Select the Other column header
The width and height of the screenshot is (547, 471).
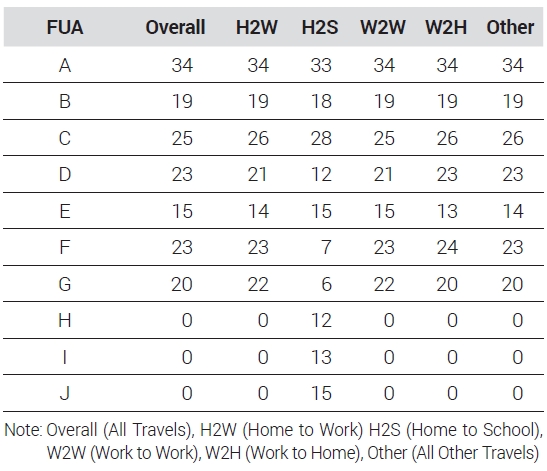(510, 27)
